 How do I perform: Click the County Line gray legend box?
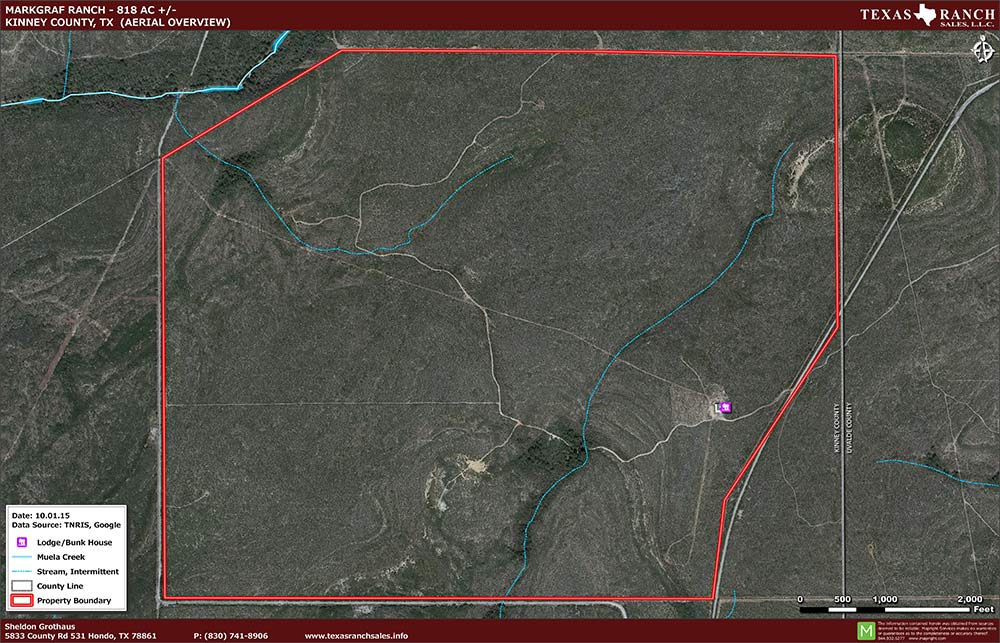(x=22, y=586)
